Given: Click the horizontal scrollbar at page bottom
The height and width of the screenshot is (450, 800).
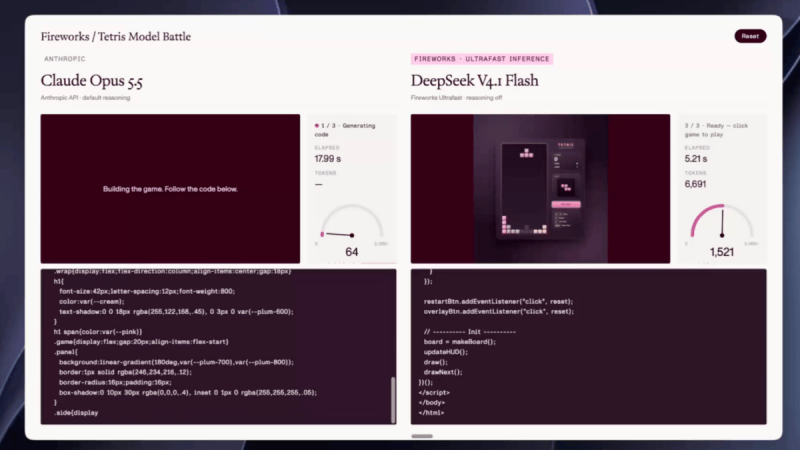Looking at the screenshot, I should (422, 436).
